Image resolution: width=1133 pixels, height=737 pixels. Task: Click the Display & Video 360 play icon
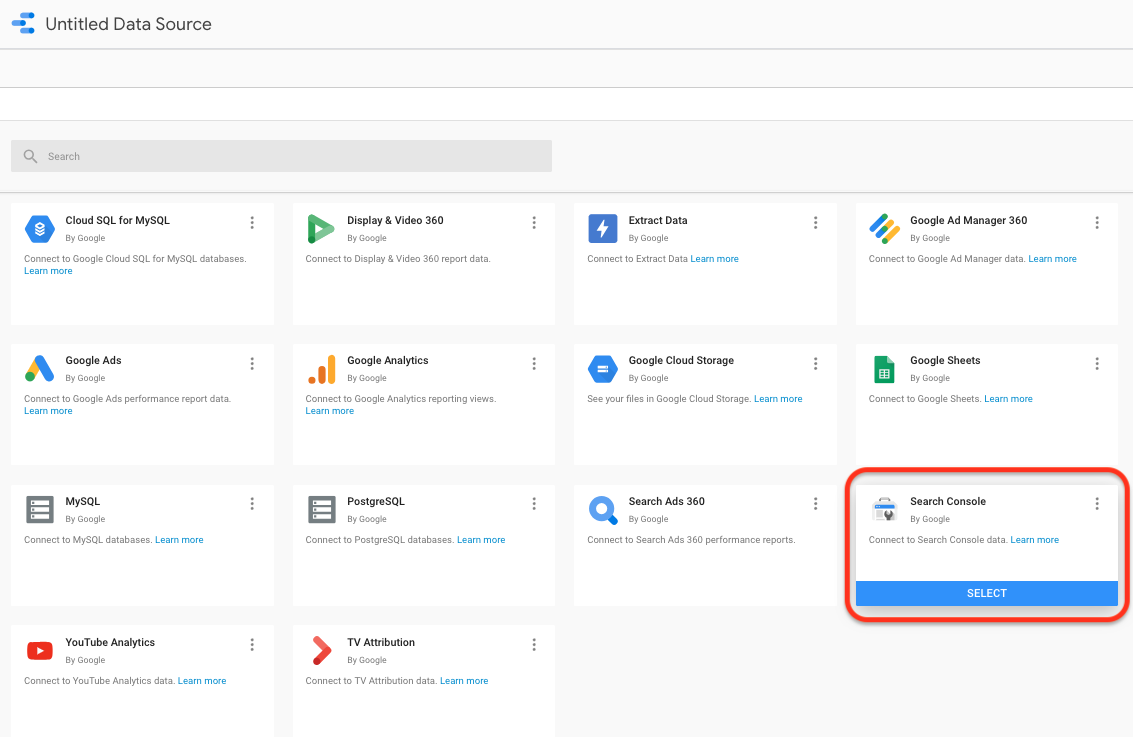(x=321, y=229)
